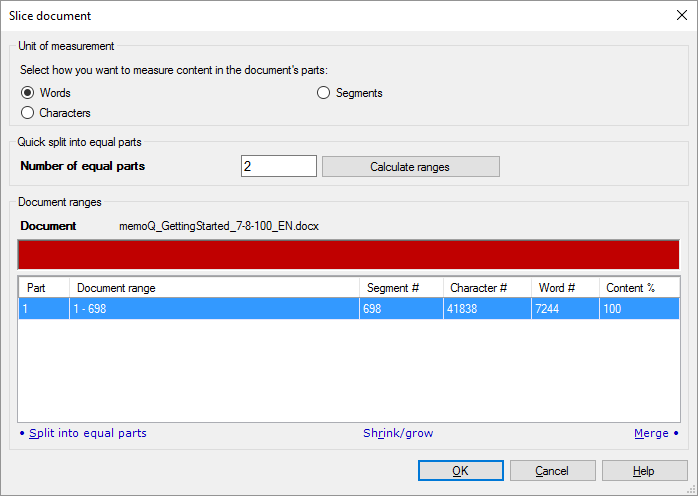Viewport: 698px width, 496px height.
Task: Click the red document range bar
Action: point(348,254)
